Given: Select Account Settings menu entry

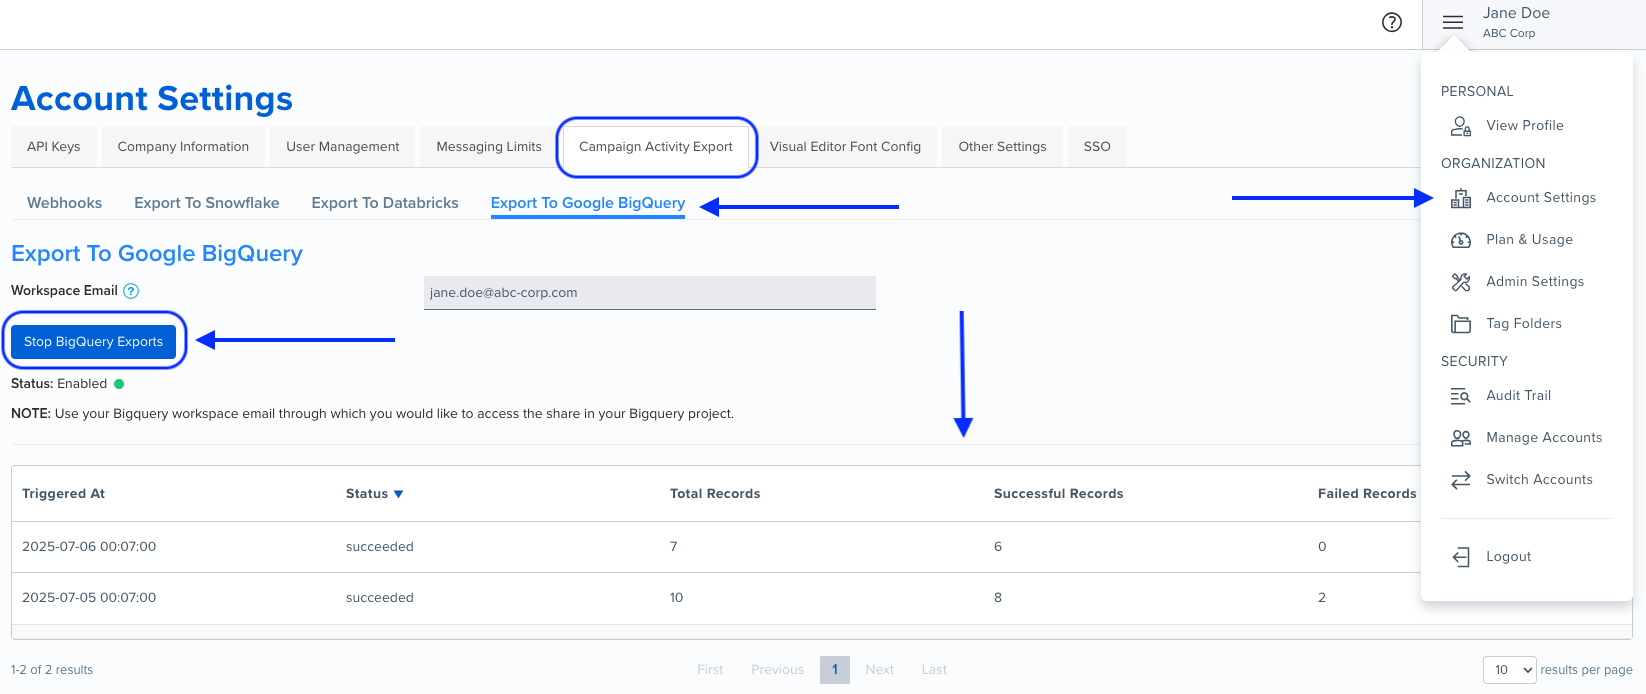Looking at the screenshot, I should click(x=1541, y=198).
